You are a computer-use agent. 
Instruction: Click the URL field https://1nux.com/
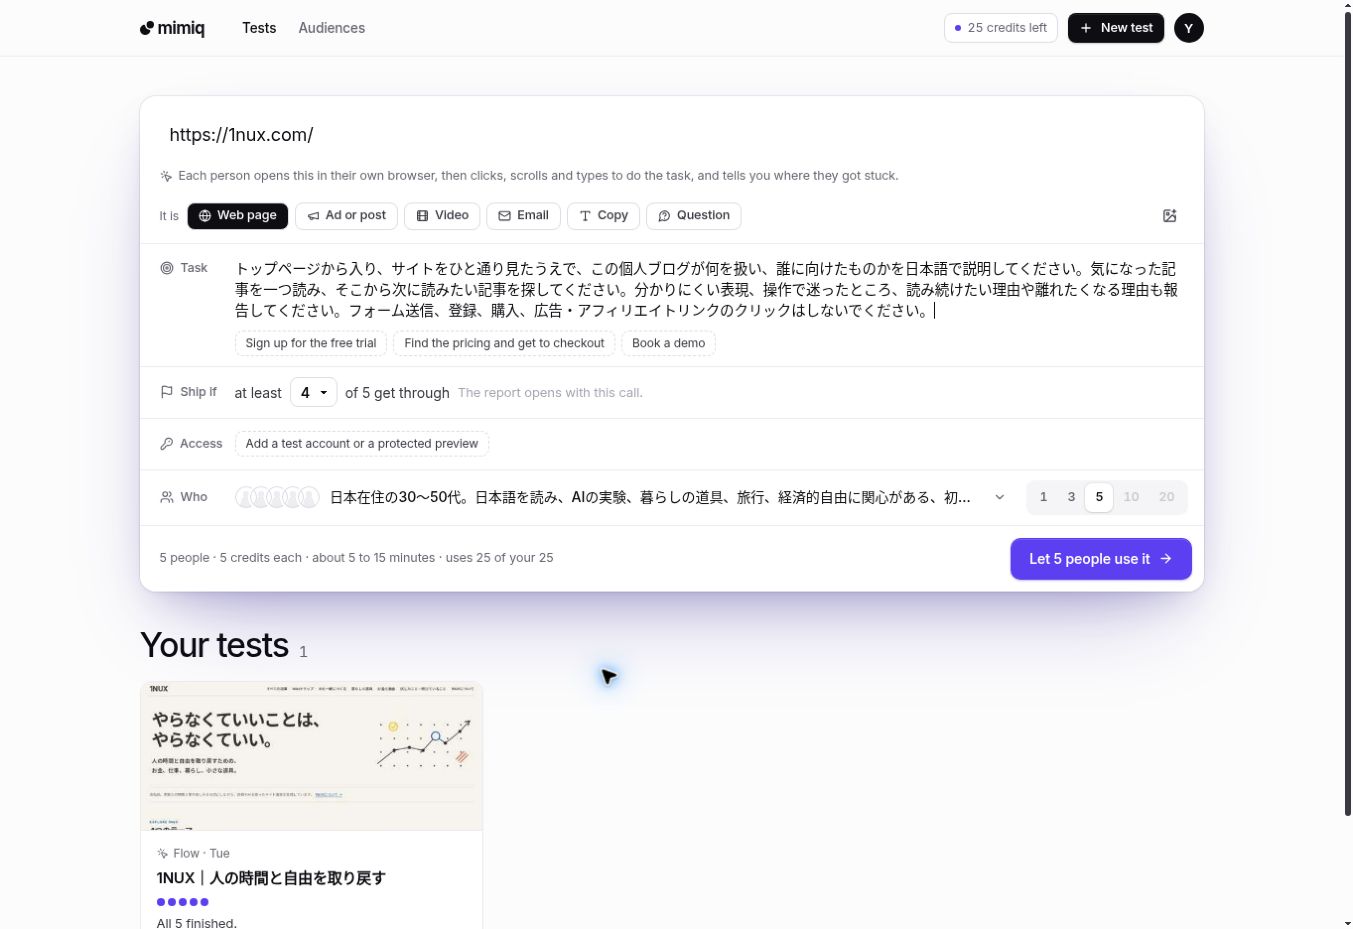[x=672, y=135]
